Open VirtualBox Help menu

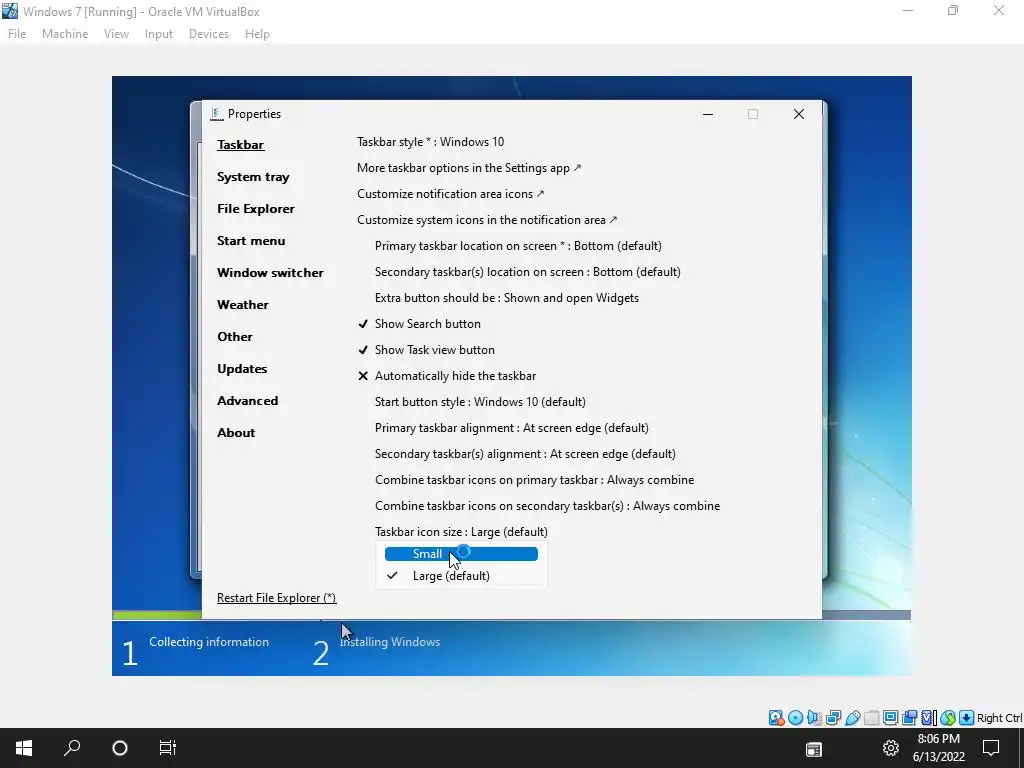(x=257, y=34)
